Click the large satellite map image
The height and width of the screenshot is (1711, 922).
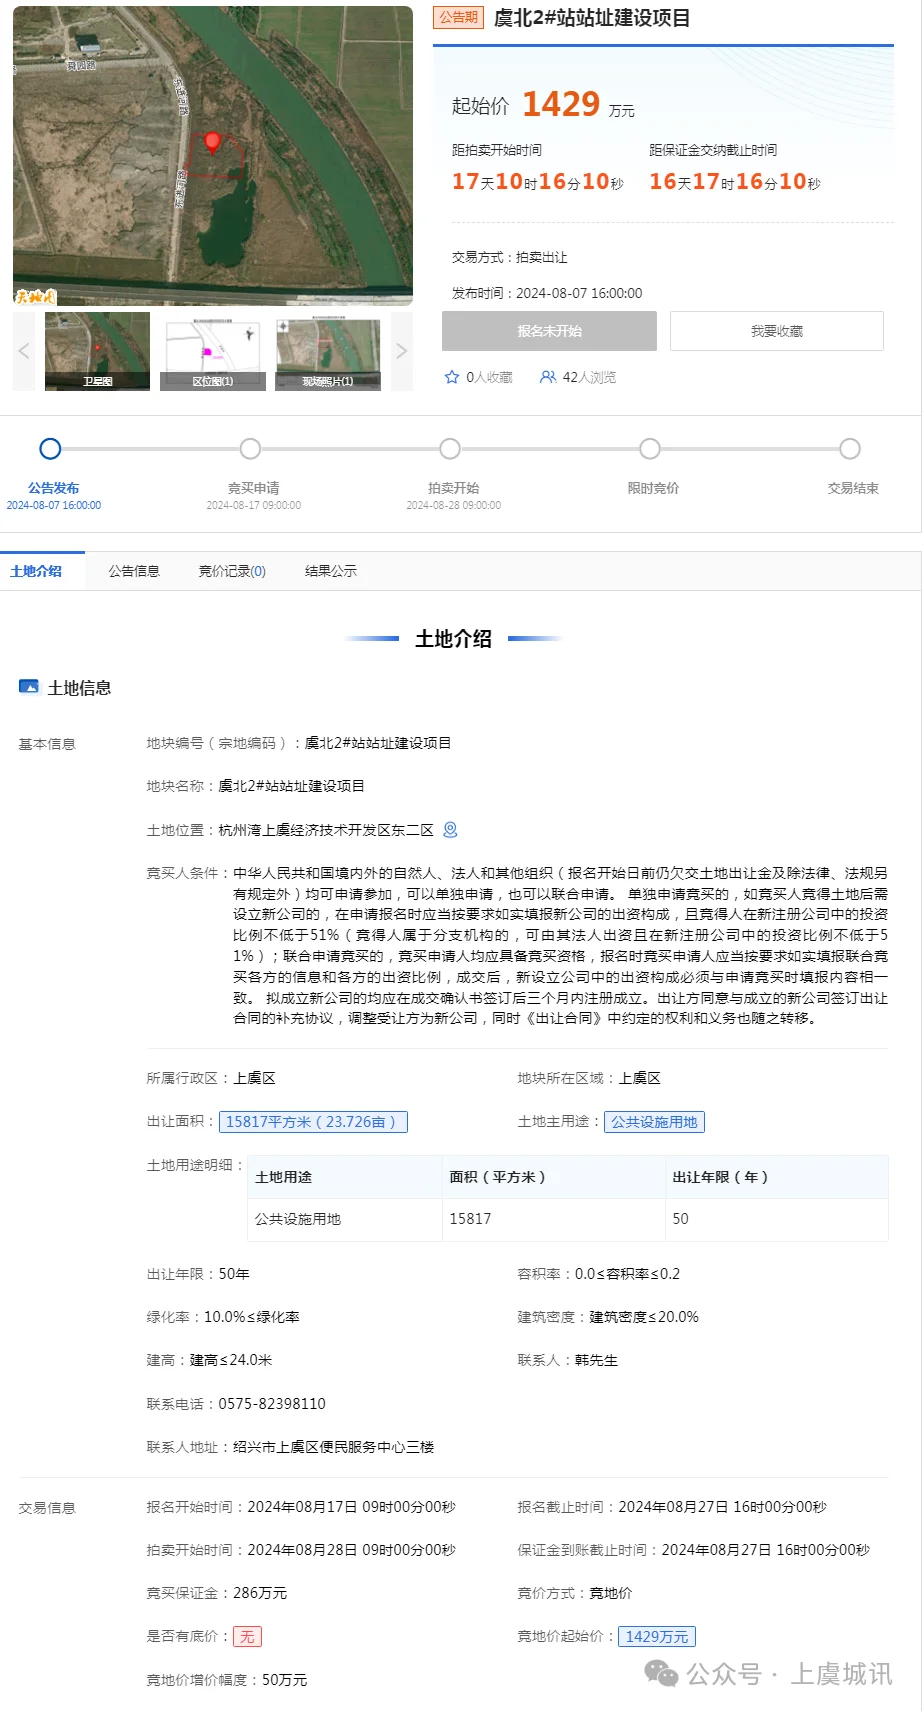(213, 155)
